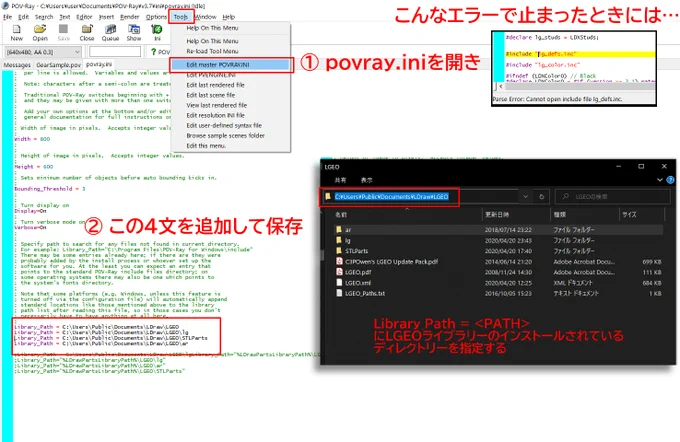Switch to the GearSample.pov tab
Screen dimensions: 680x442
pyautogui.click(x=59, y=65)
